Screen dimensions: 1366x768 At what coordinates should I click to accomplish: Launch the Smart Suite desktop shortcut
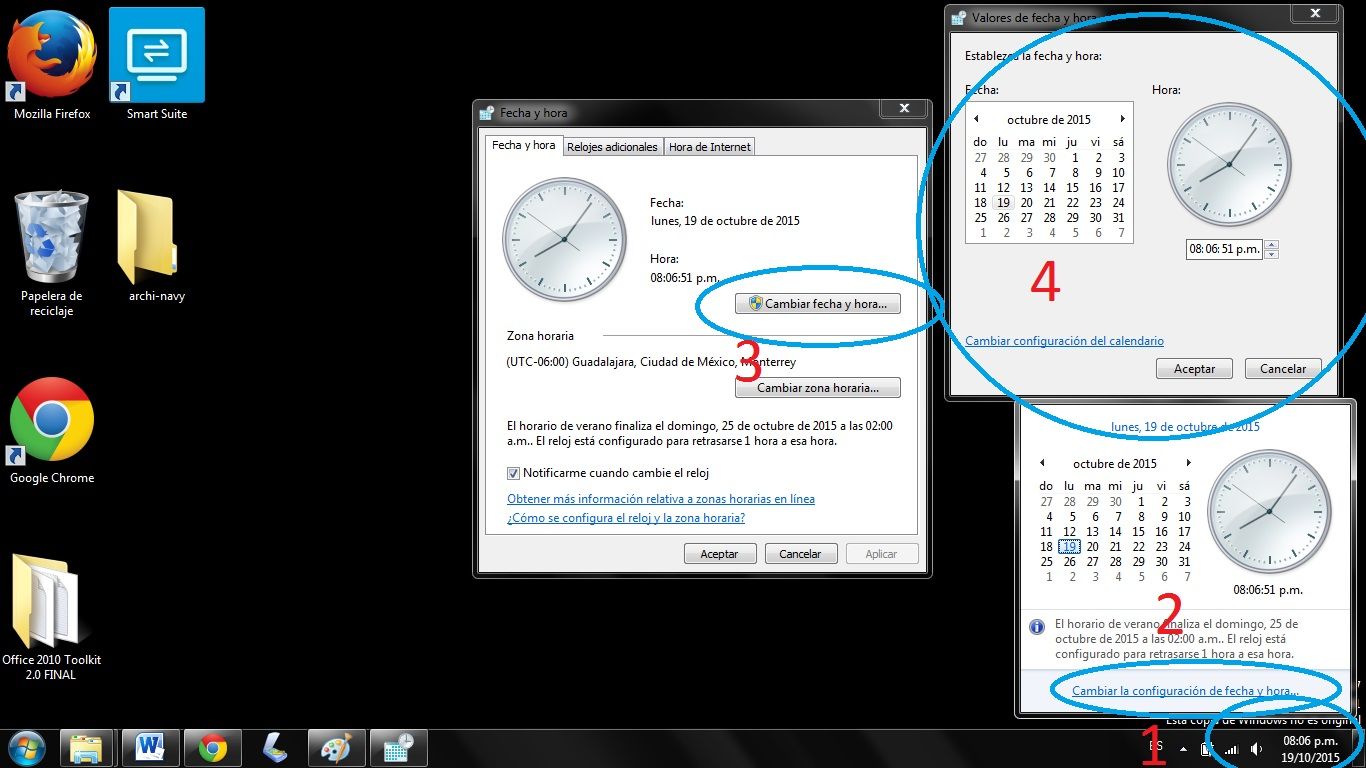tap(157, 63)
